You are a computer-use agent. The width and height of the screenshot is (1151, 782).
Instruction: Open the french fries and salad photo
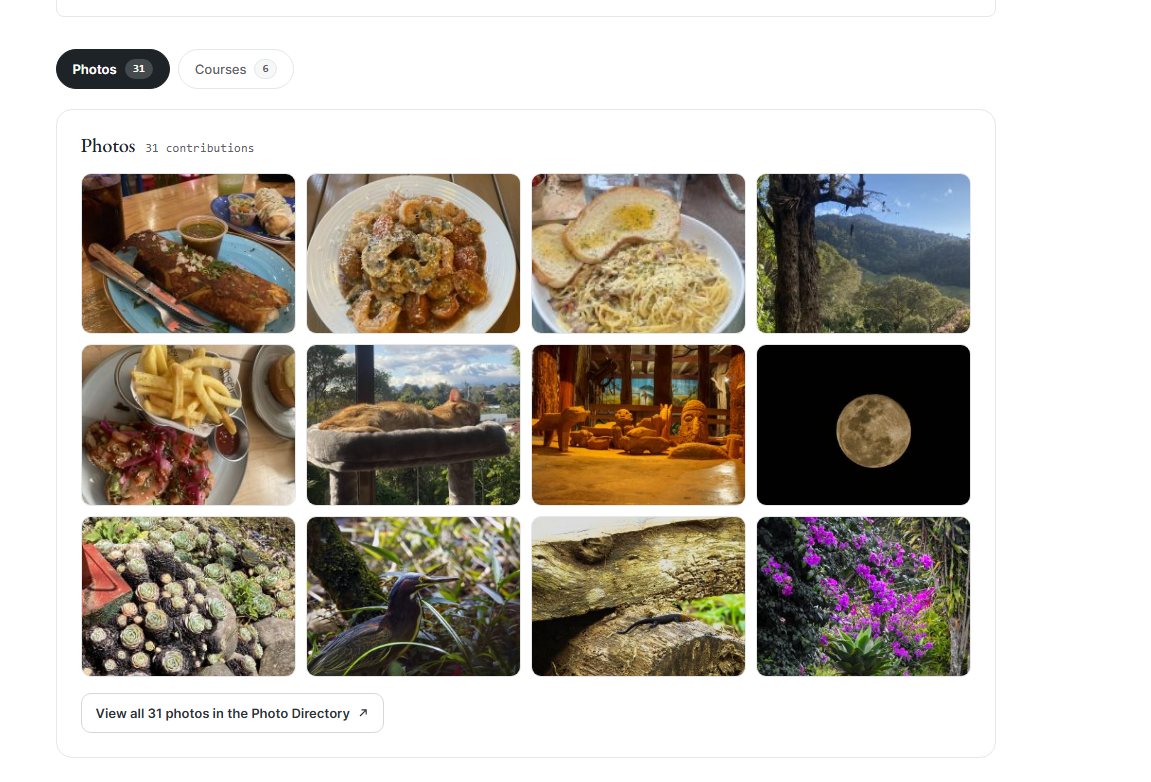pos(189,425)
